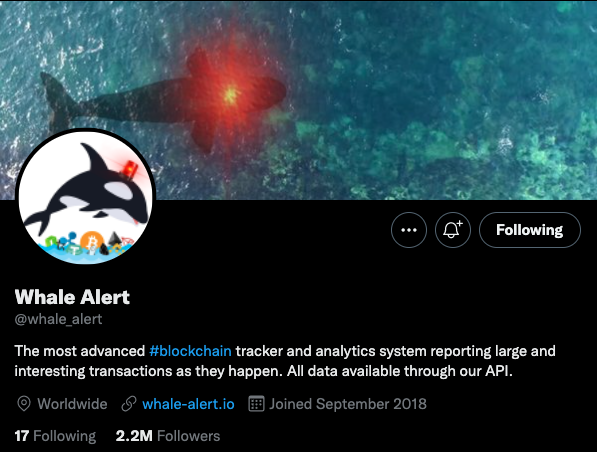Click the Following button to unfollow
This screenshot has height=452, width=597.
coord(530,230)
